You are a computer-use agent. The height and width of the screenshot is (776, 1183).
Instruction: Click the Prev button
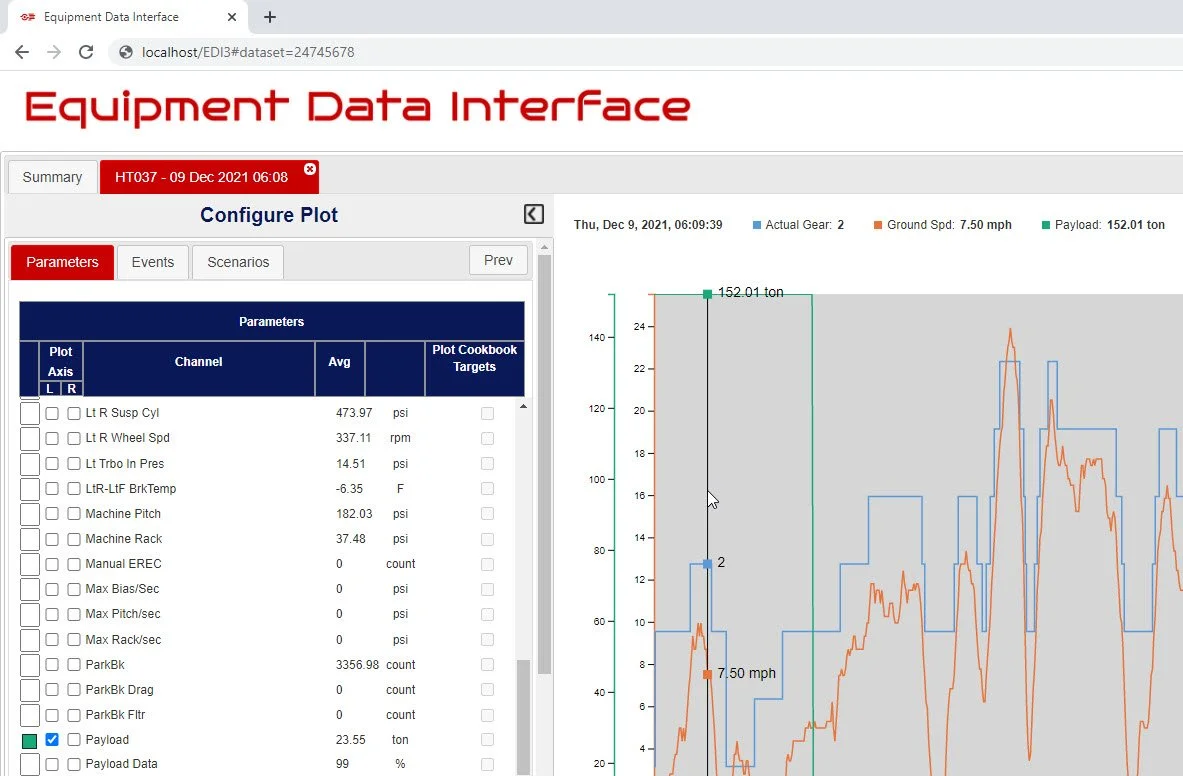pyautogui.click(x=498, y=260)
